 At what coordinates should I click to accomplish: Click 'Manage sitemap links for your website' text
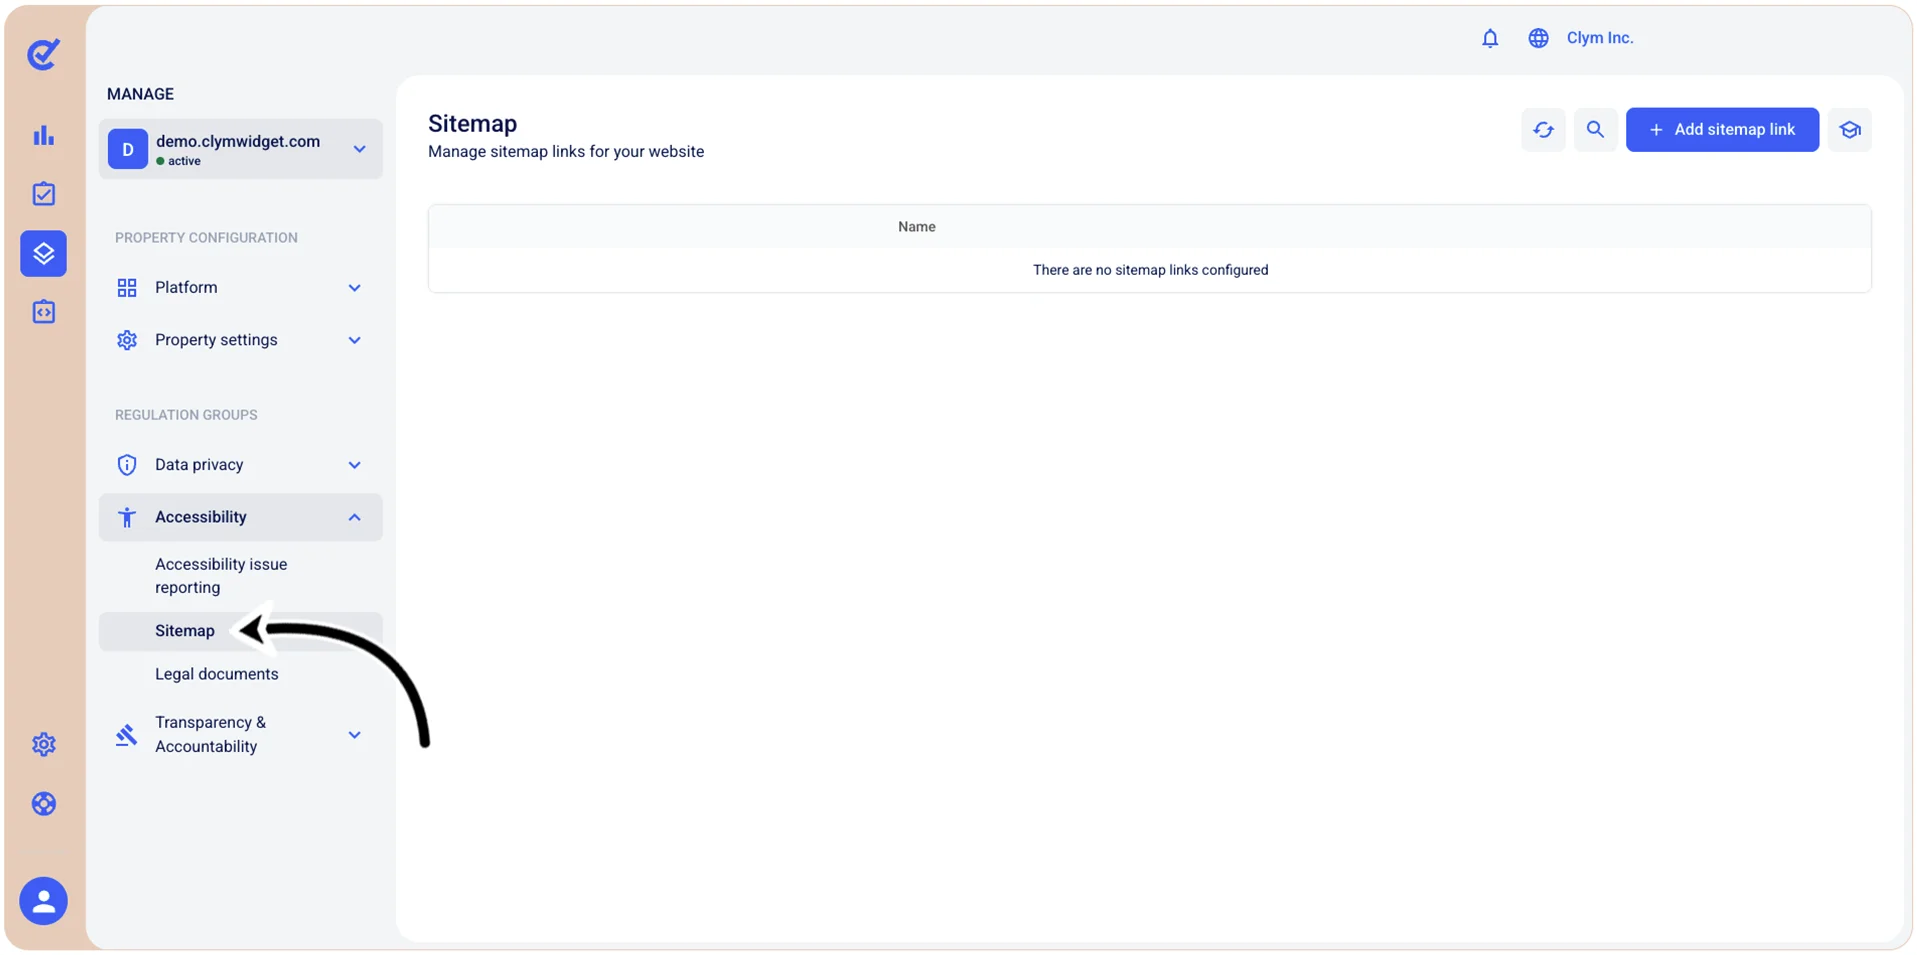tap(566, 152)
